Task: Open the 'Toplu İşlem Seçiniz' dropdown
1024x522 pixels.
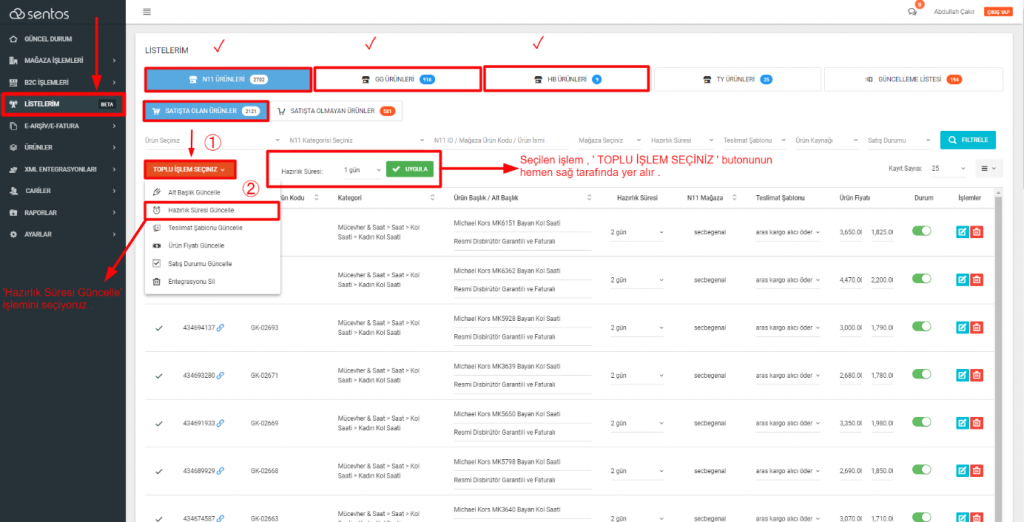Action: [189, 170]
